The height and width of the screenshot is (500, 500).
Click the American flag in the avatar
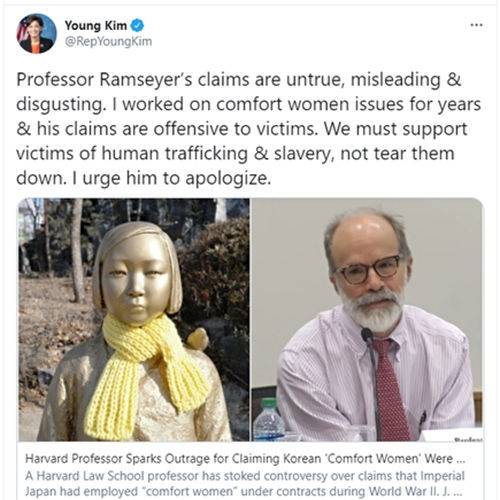23,30
